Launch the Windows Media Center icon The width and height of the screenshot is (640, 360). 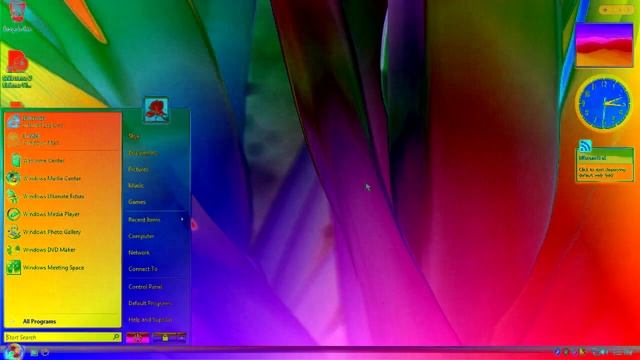click(13, 178)
